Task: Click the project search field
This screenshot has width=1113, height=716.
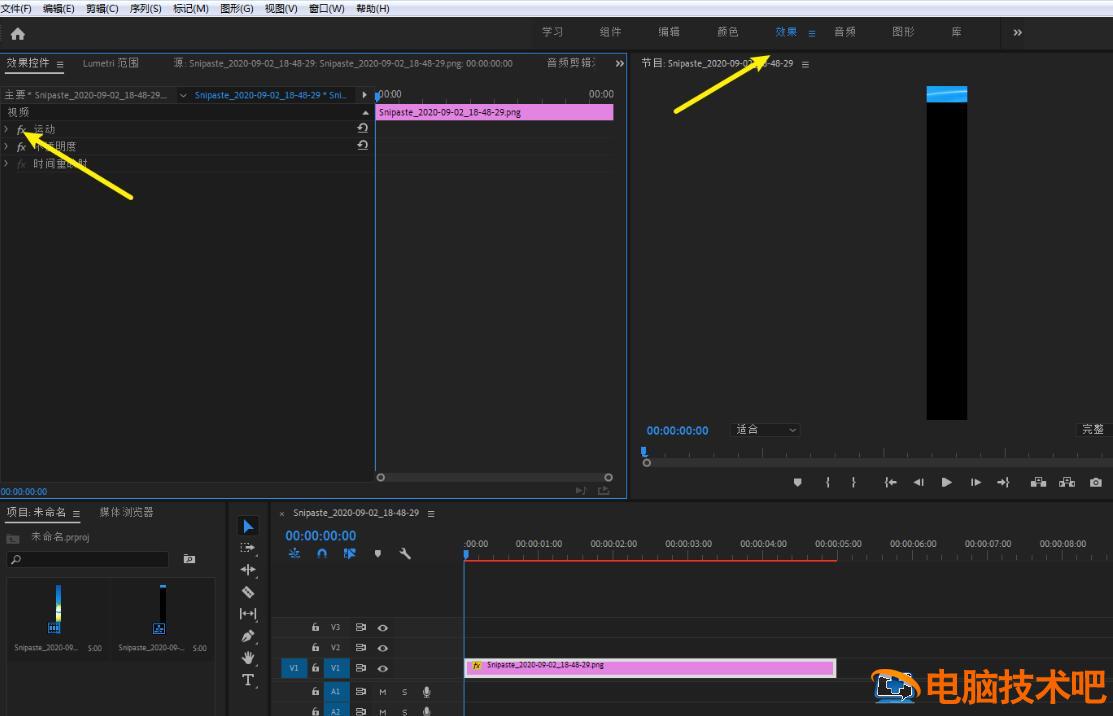Action: tap(88, 559)
